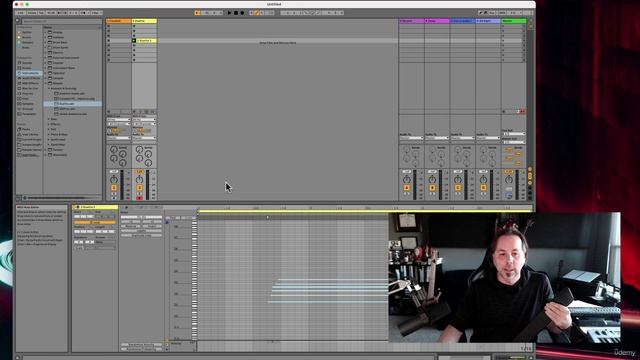640x360 pixels.
Task: Switch to Arrangement view selector icon
Action: coord(531,20)
